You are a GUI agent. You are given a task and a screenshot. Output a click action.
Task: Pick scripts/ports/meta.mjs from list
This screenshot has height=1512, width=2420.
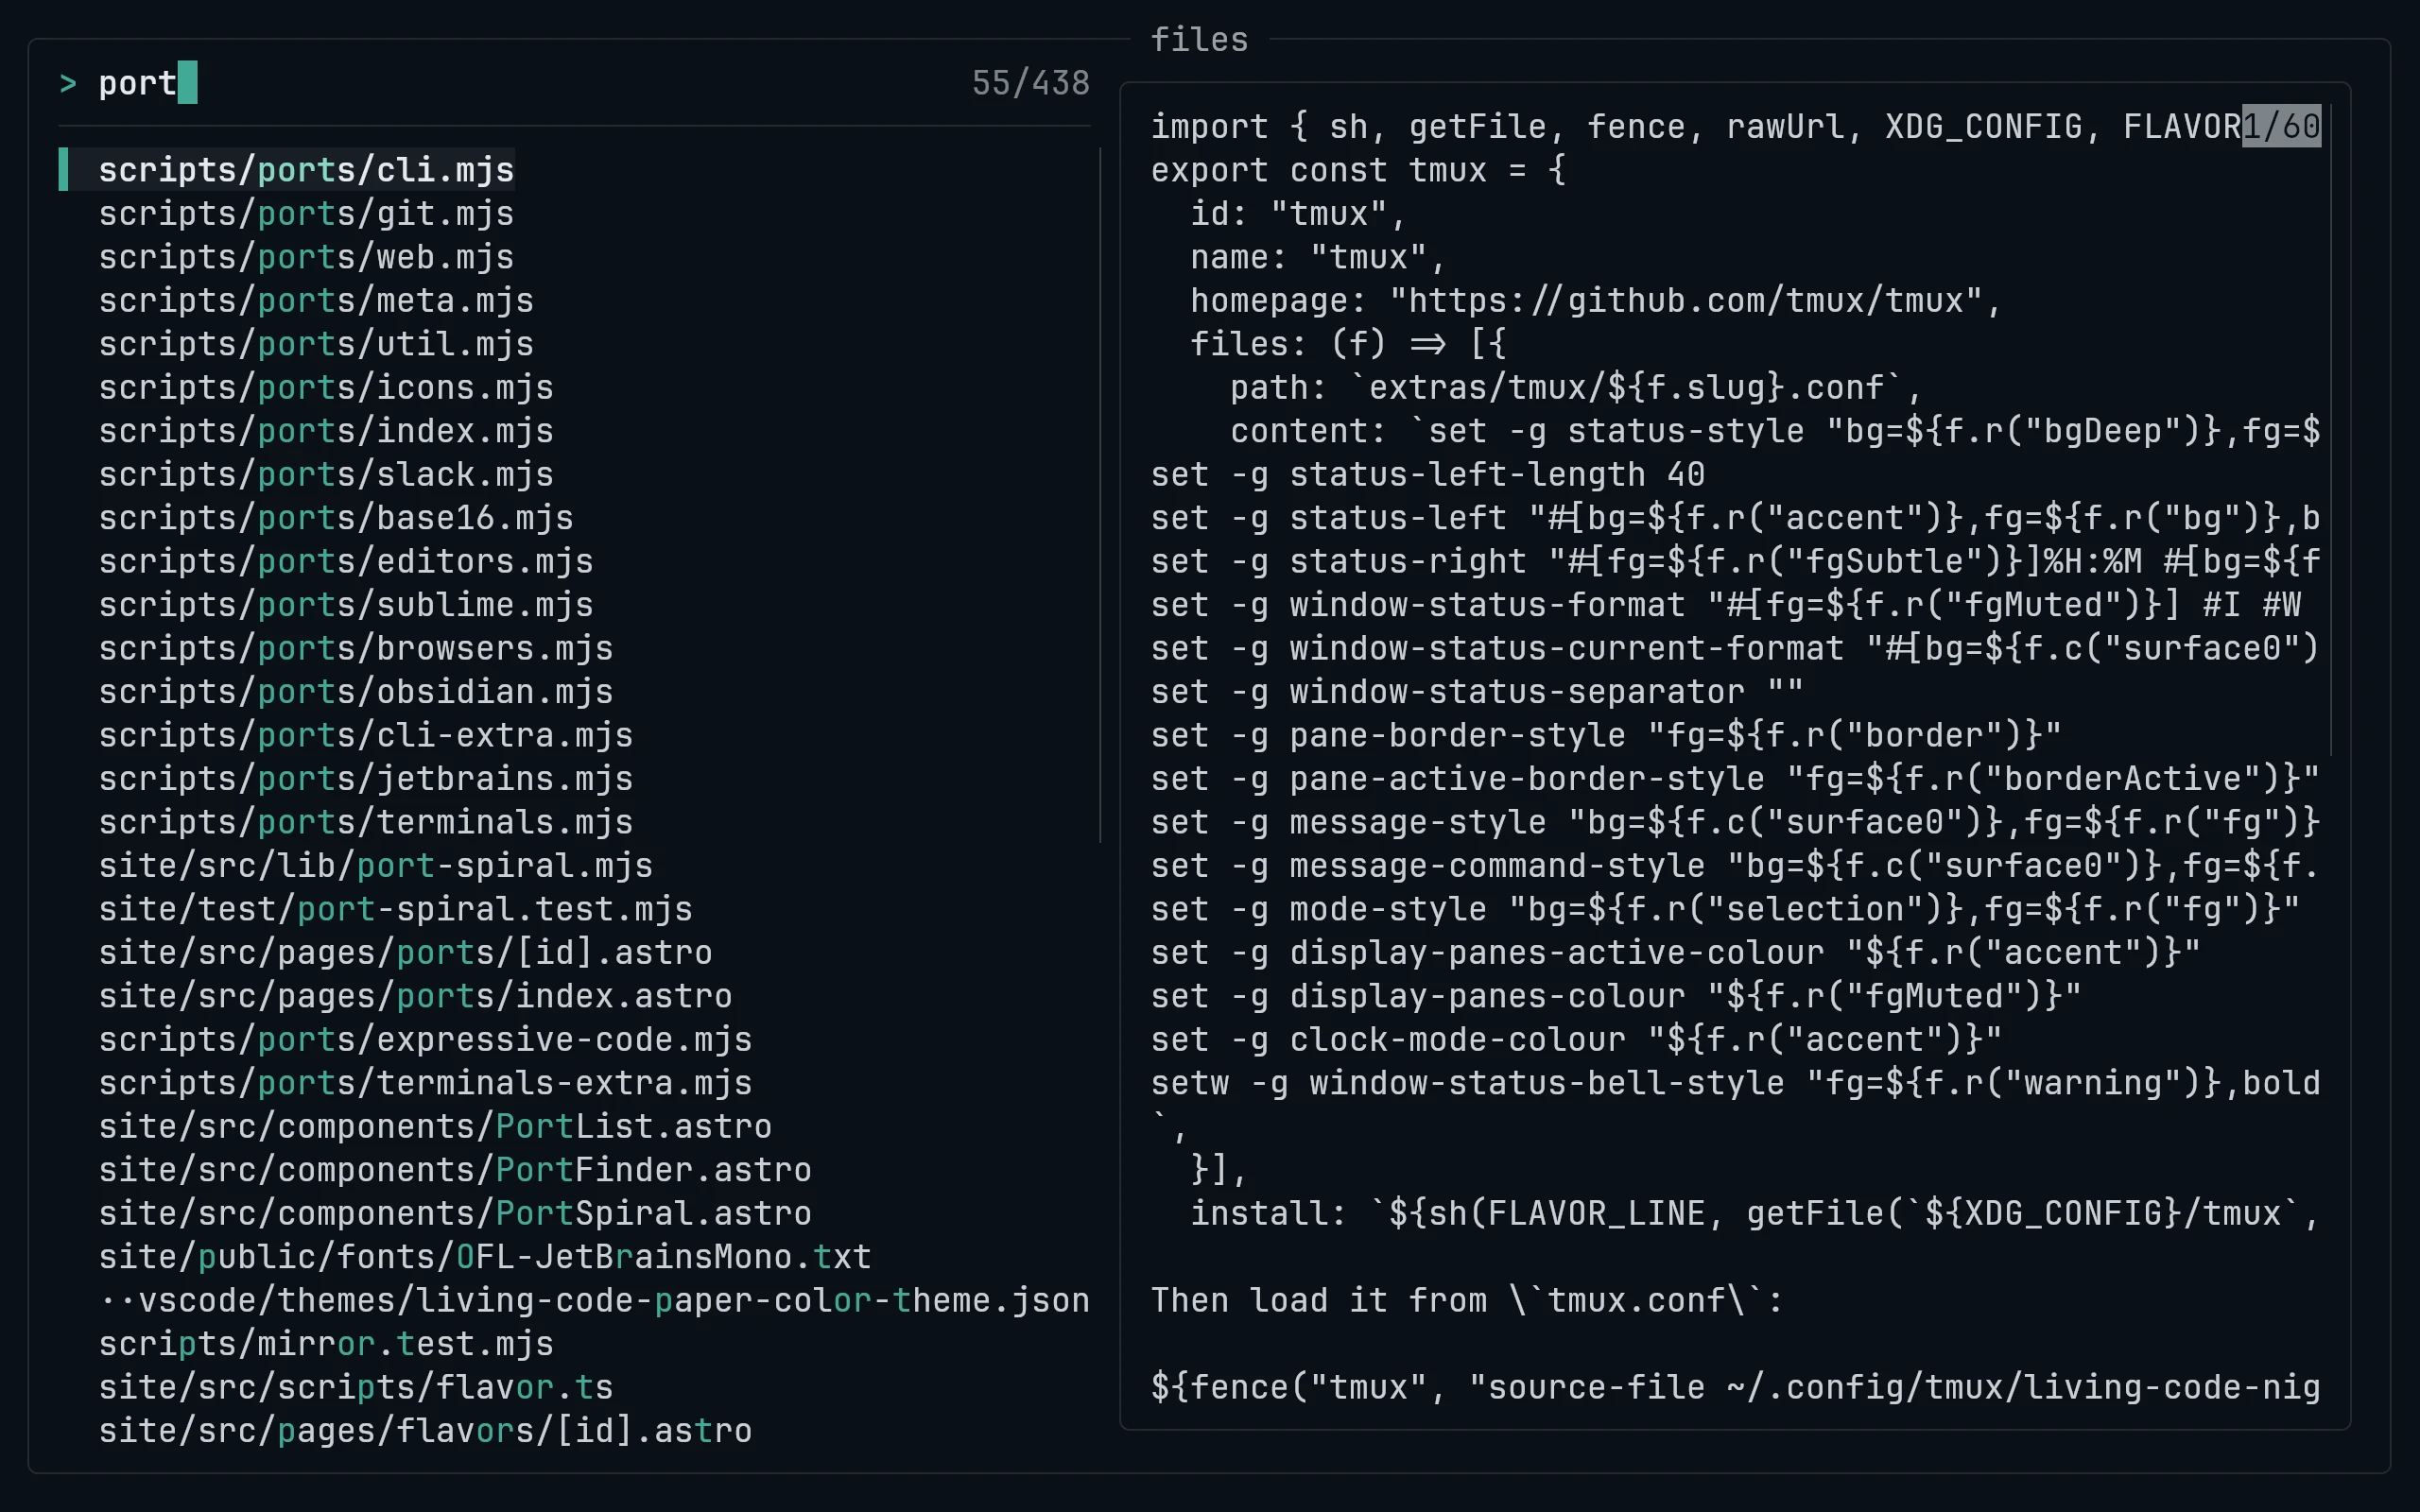(316, 301)
